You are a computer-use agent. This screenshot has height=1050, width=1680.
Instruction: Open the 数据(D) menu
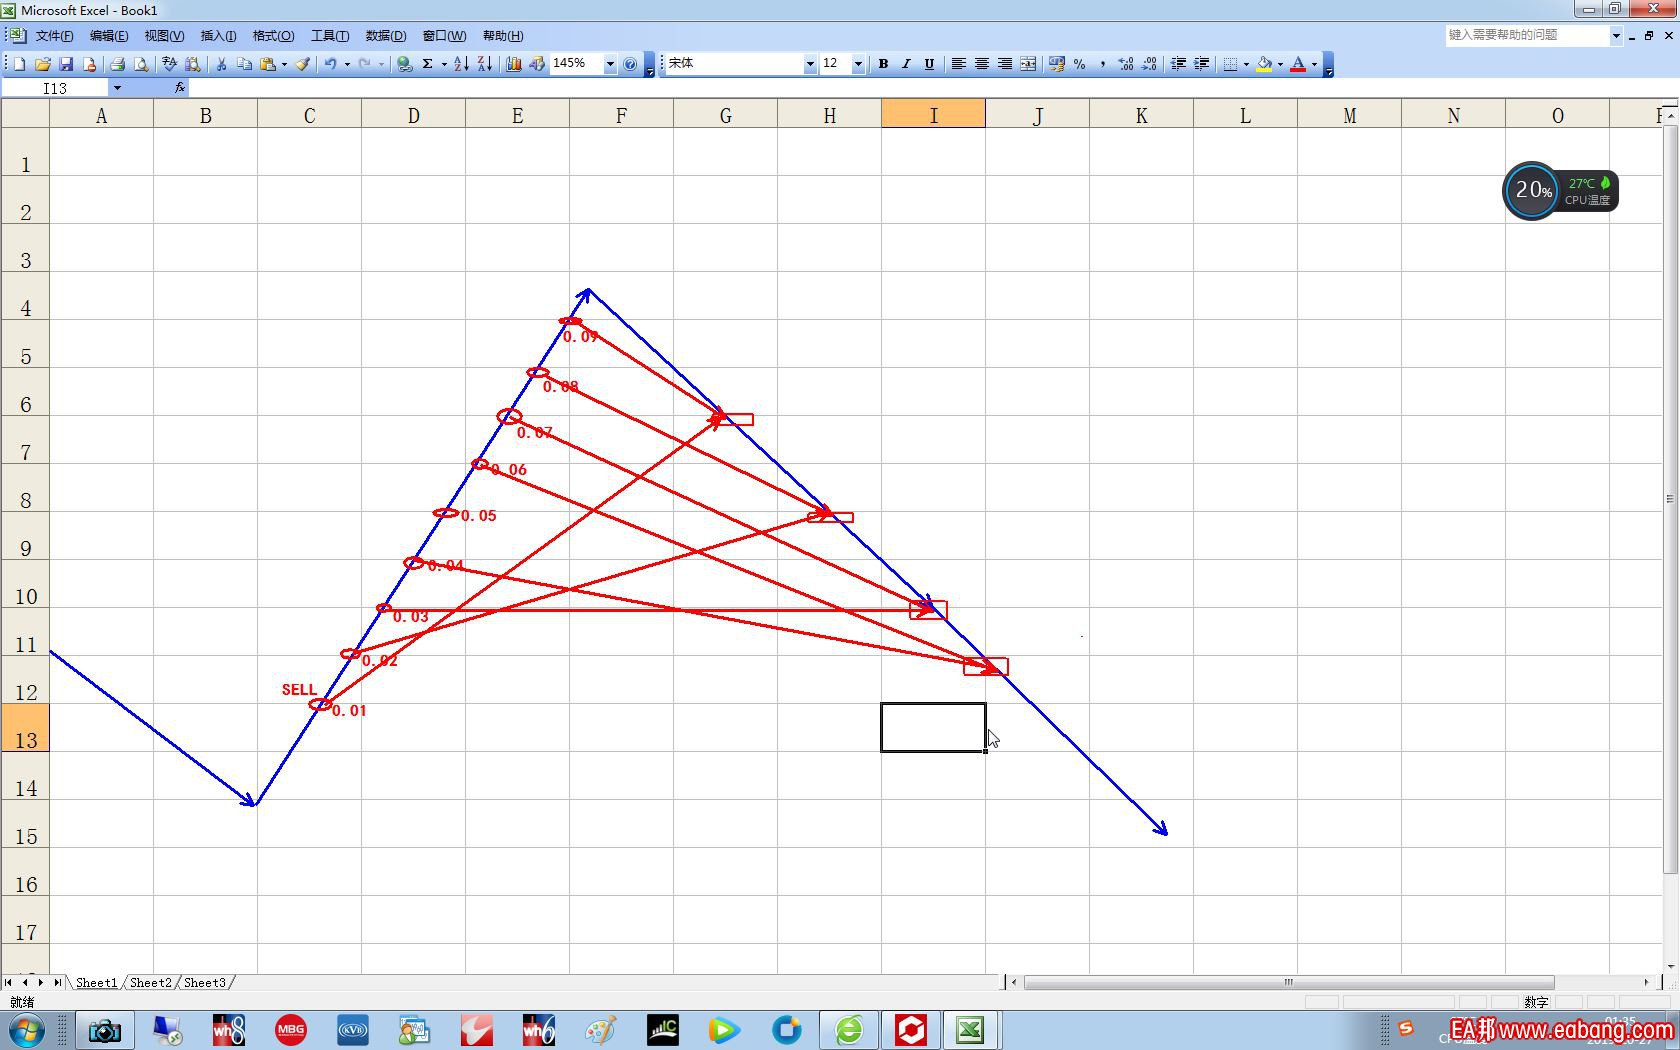(x=385, y=36)
